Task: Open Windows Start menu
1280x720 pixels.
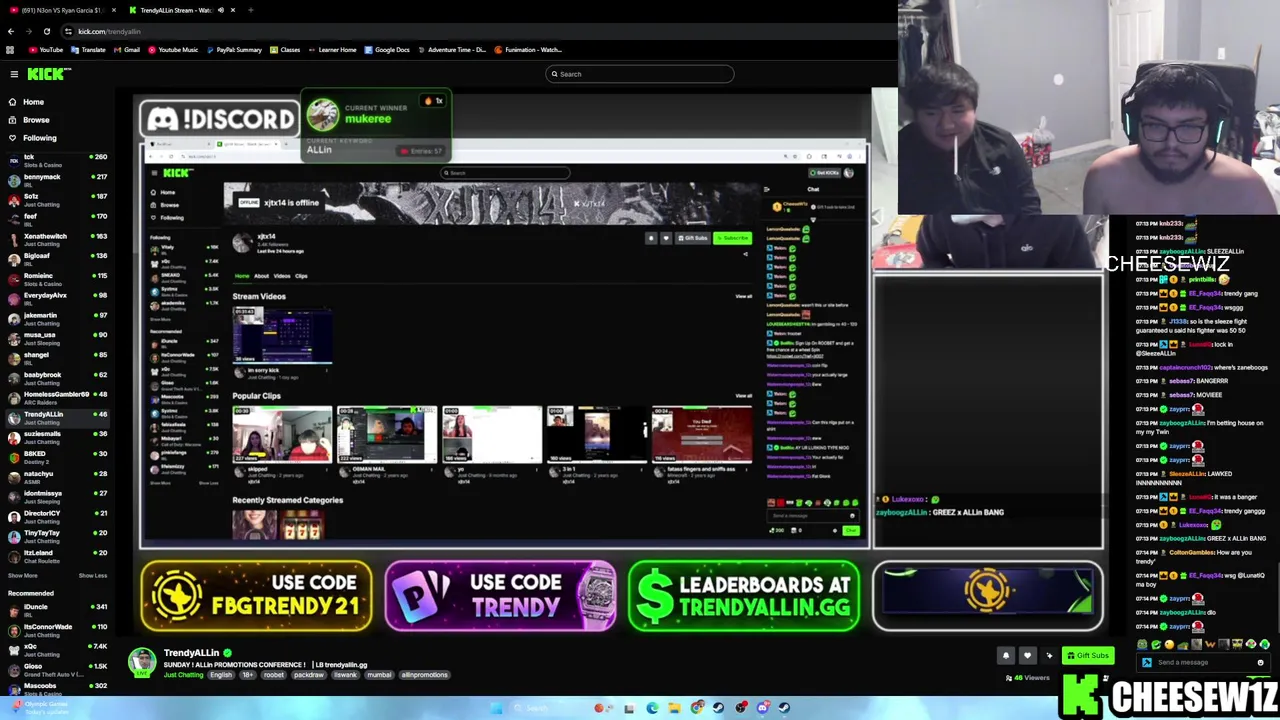Action: (497, 708)
